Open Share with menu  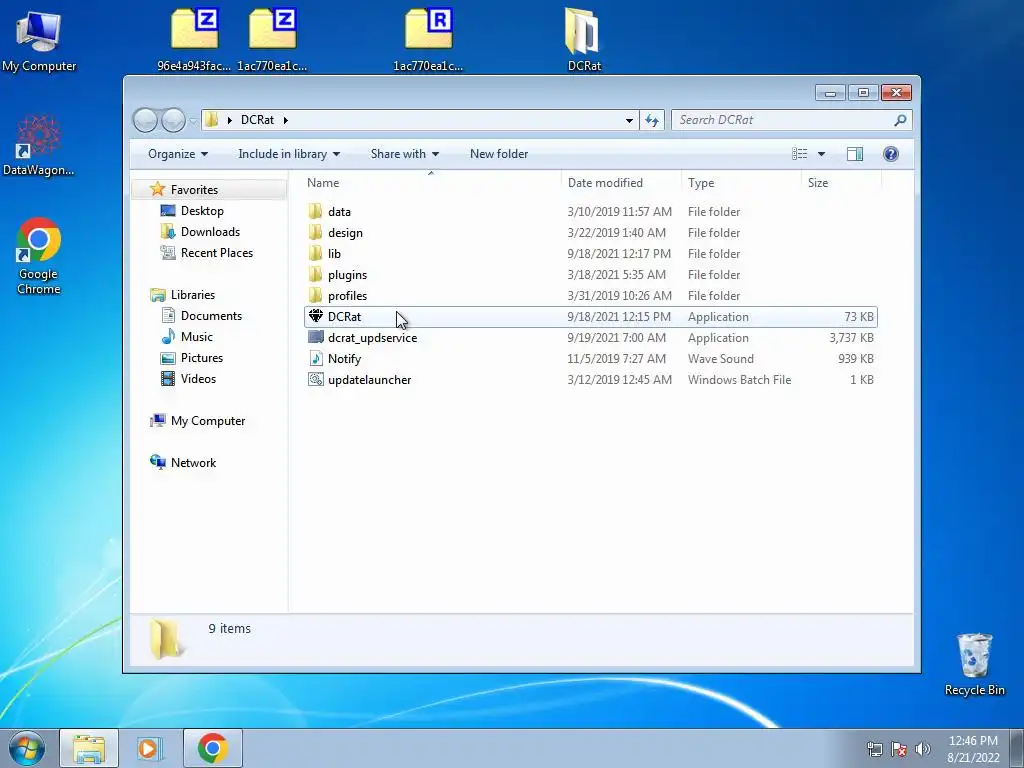pyautogui.click(x=405, y=154)
